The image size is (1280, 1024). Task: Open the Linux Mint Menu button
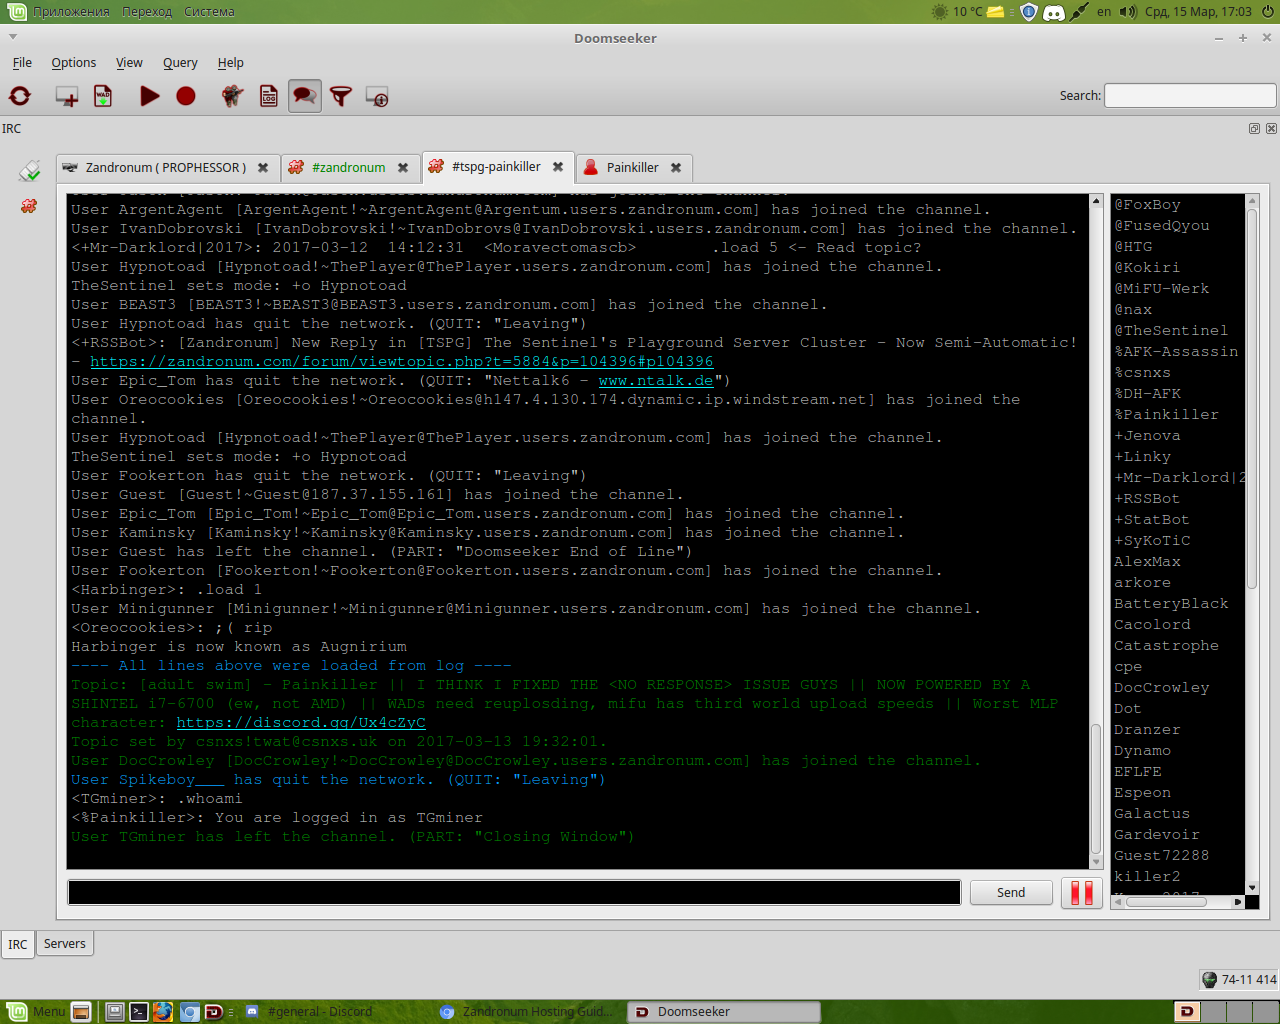coord(36,1011)
